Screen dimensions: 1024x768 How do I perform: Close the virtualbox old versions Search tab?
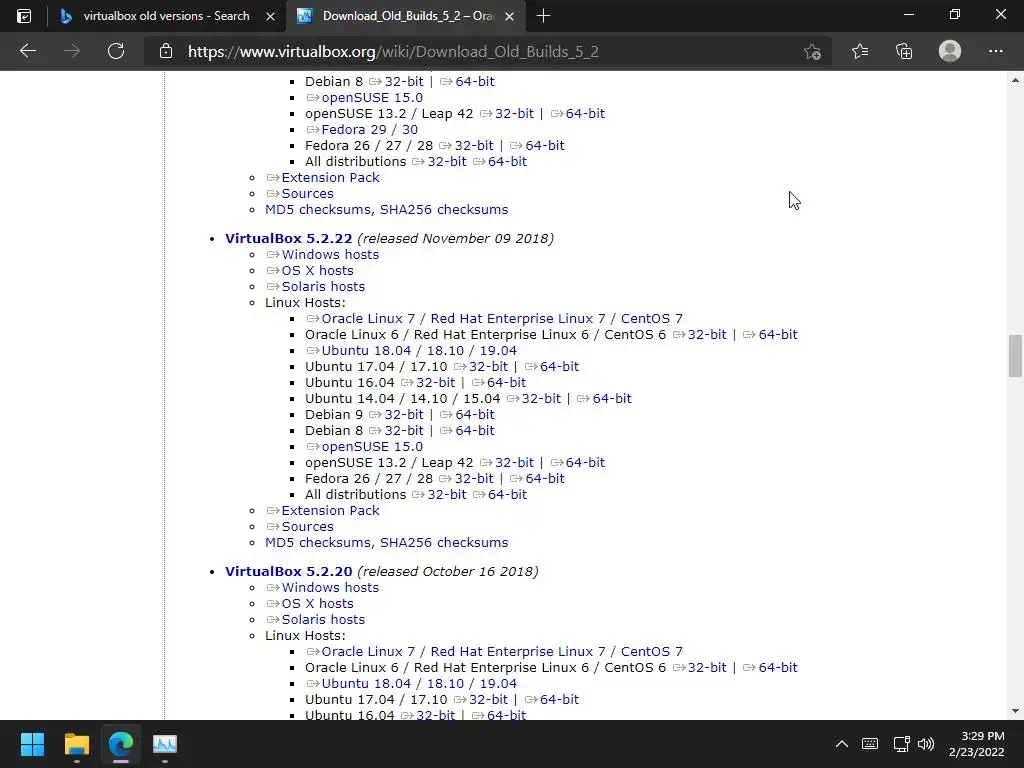coord(270,16)
